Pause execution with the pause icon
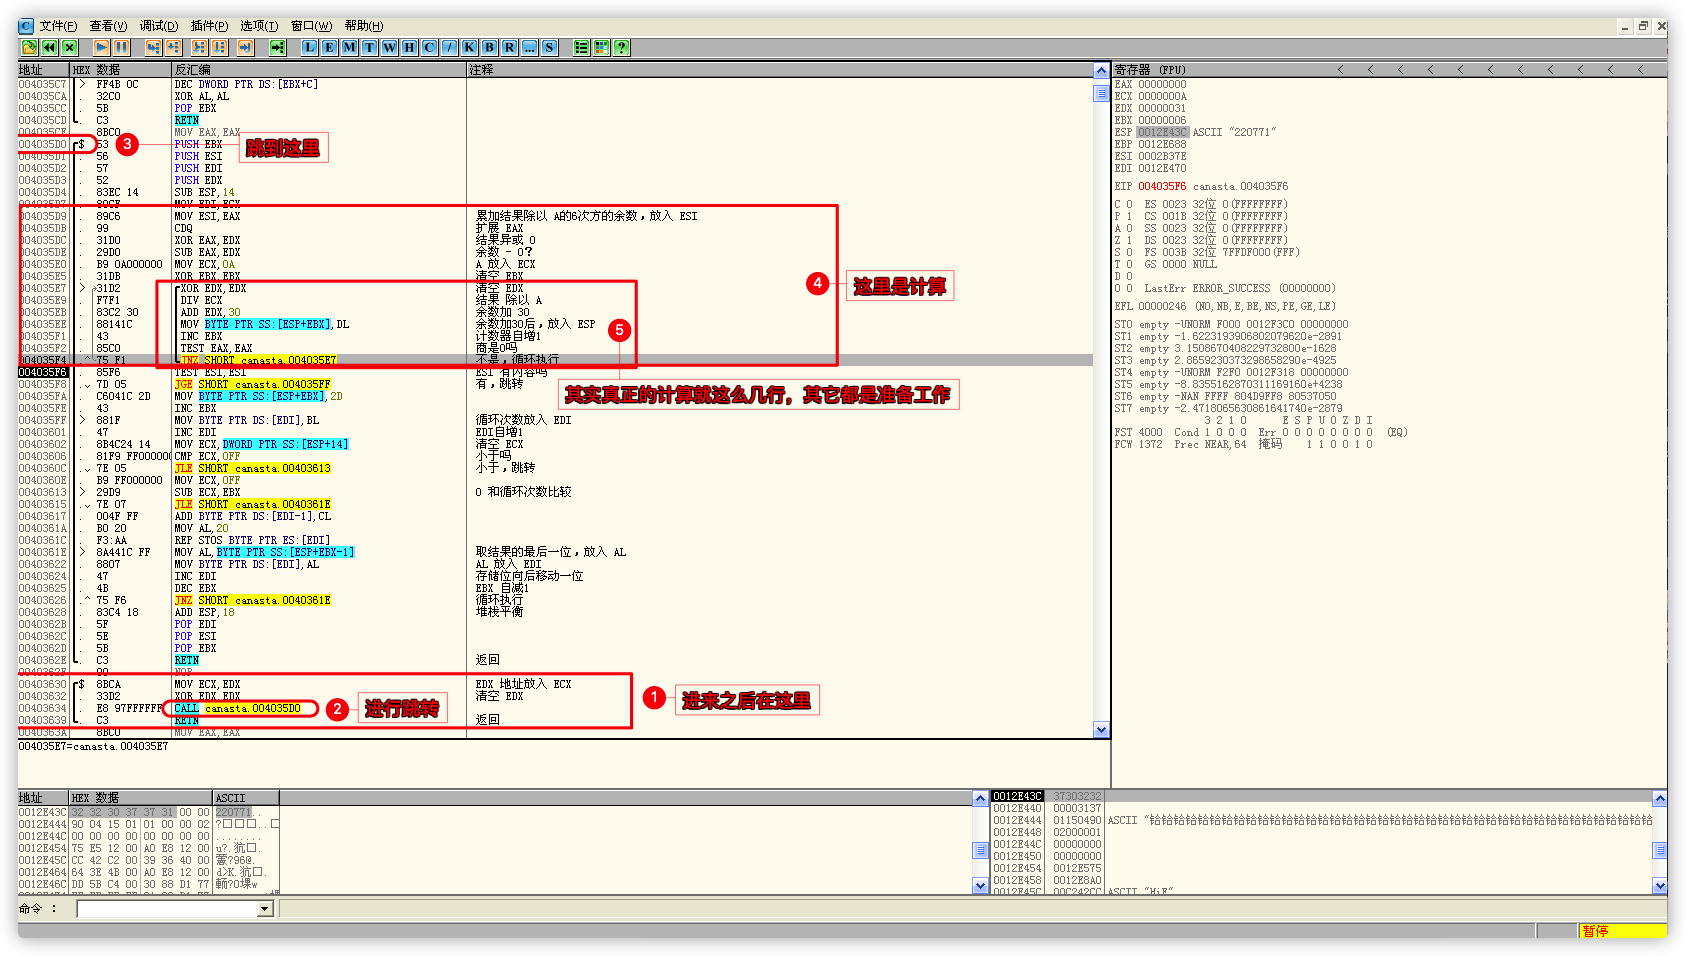The height and width of the screenshot is (956, 1686). 121,47
